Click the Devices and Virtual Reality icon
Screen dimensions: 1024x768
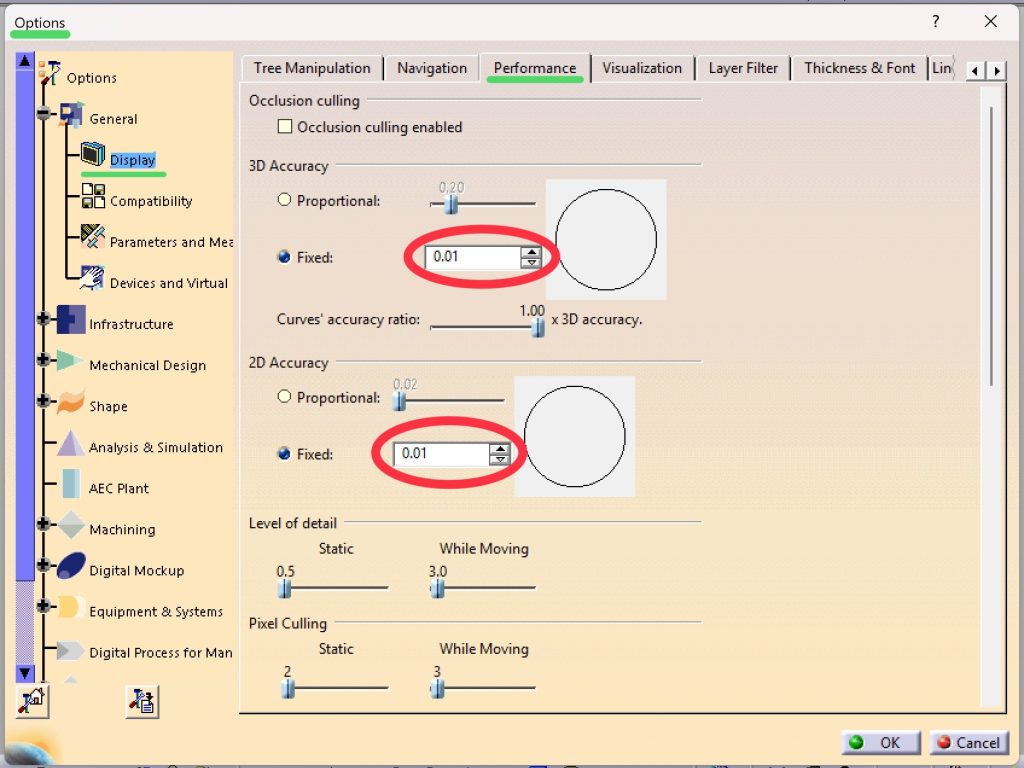(93, 278)
